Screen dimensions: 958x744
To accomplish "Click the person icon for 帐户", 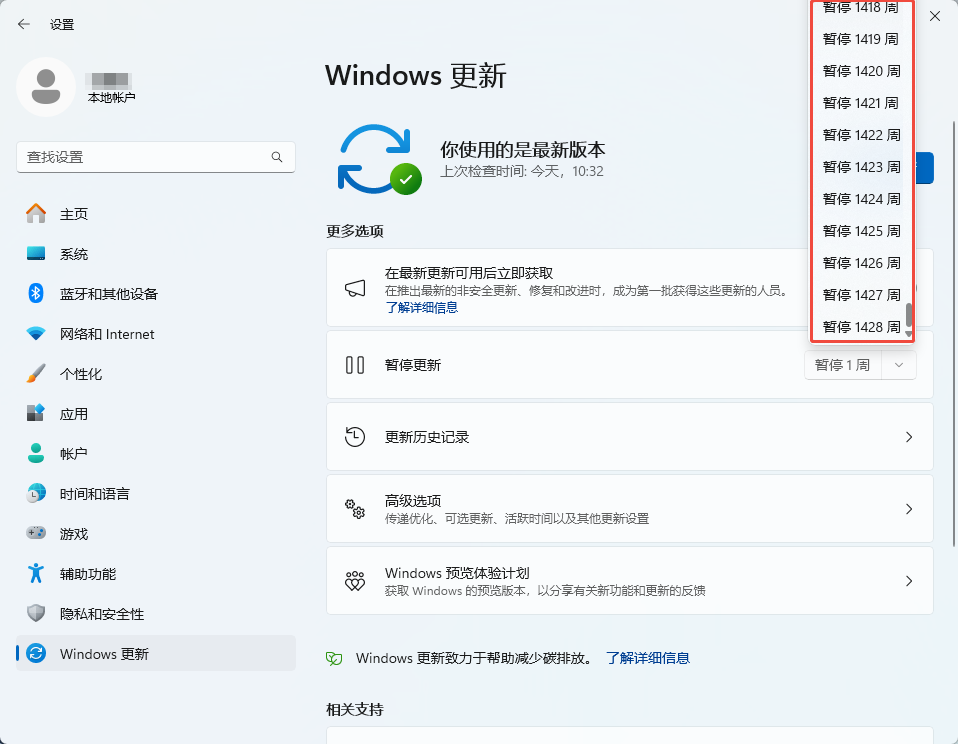I will pos(36,453).
